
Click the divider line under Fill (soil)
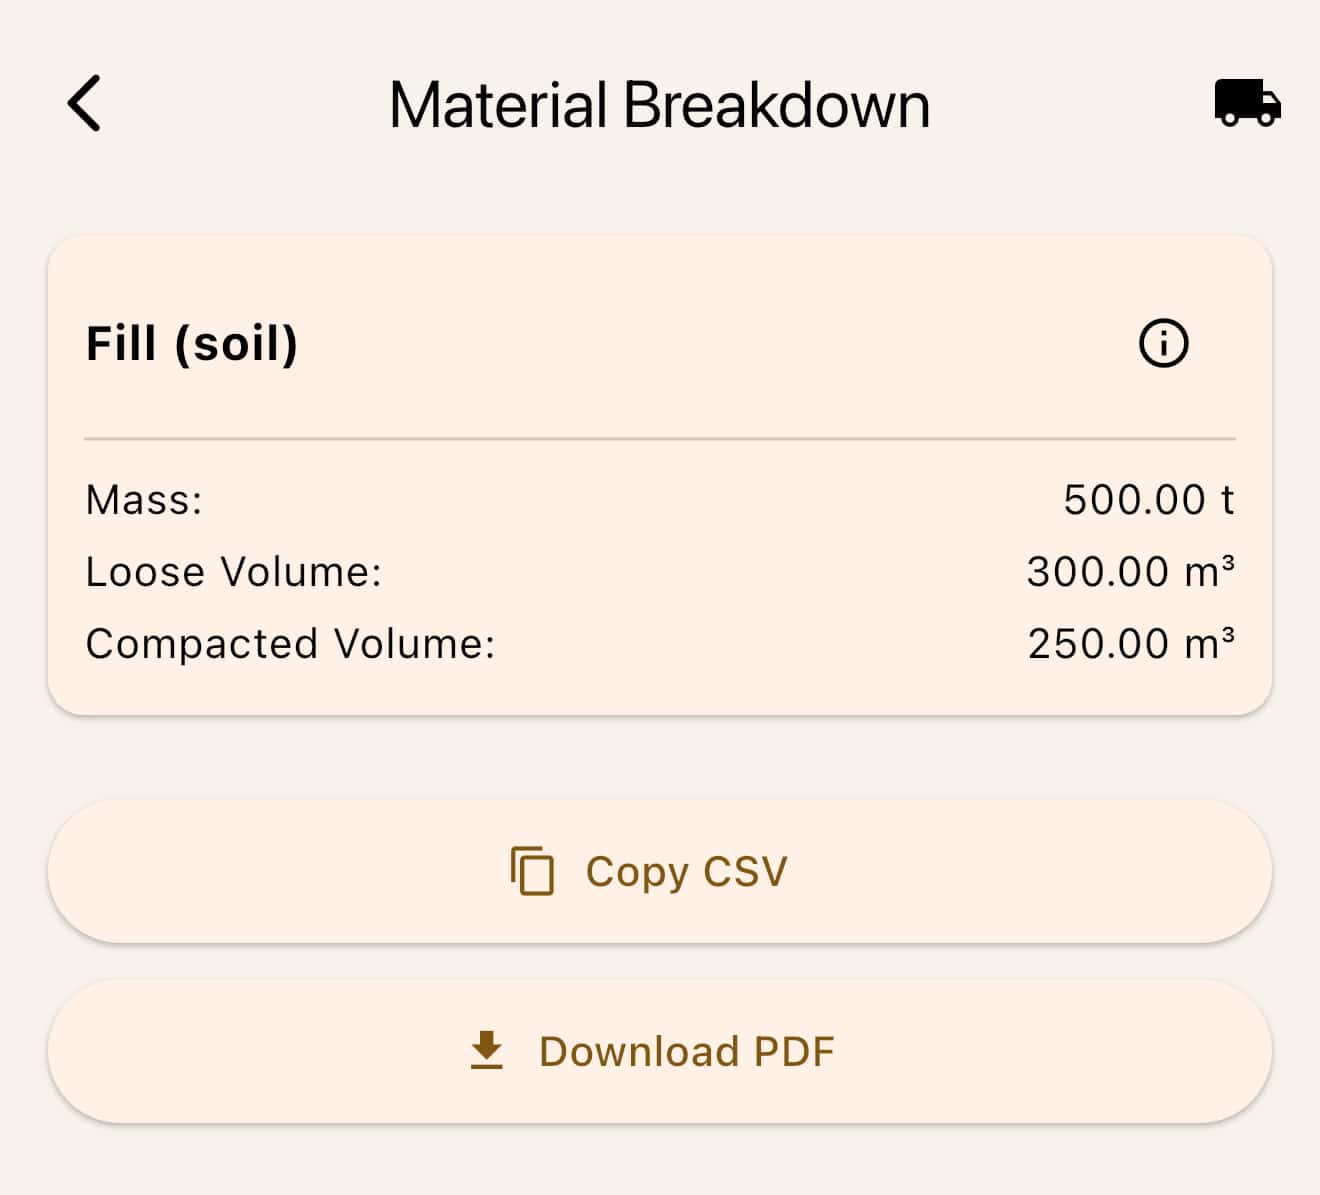660,438
